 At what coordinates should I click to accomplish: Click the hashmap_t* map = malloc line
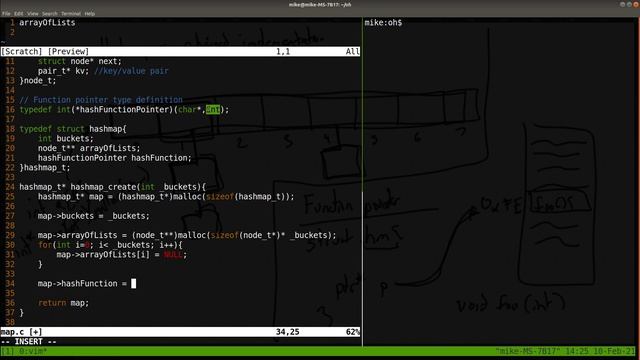coord(166,197)
